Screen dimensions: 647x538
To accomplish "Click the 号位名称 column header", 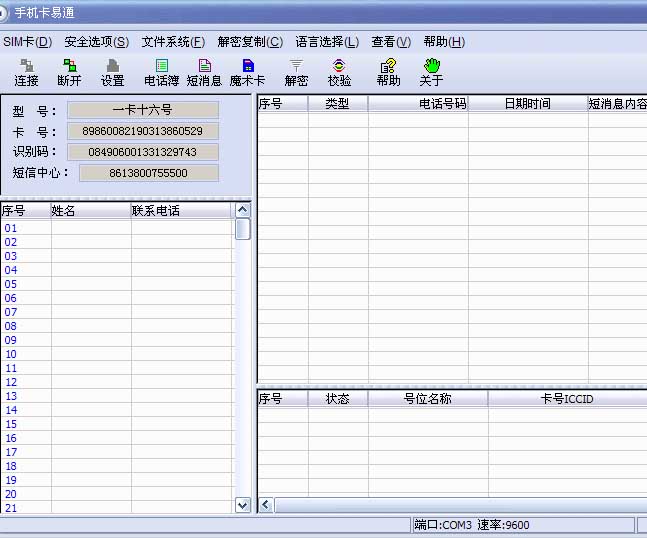I will pos(427,399).
